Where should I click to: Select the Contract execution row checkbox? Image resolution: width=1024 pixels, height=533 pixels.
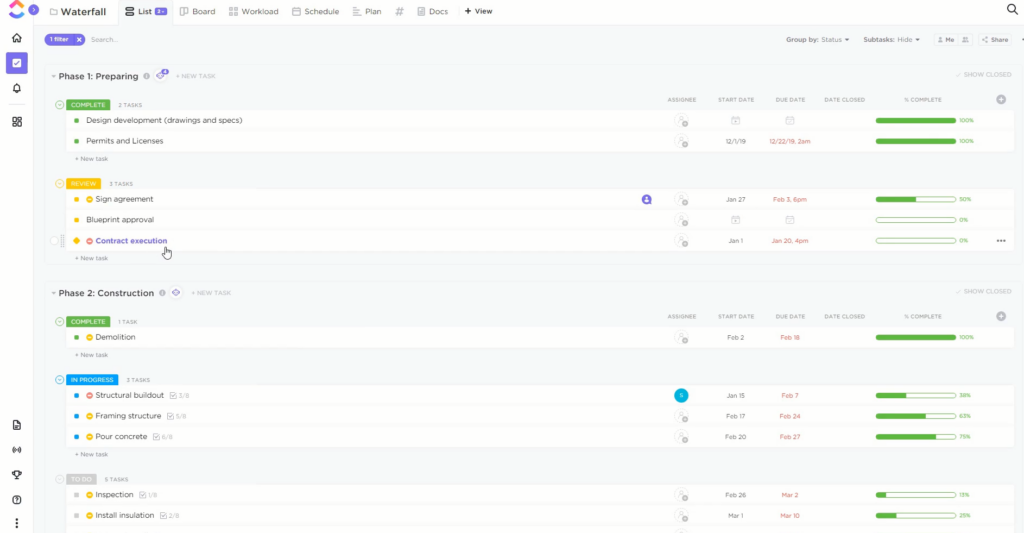point(54,241)
